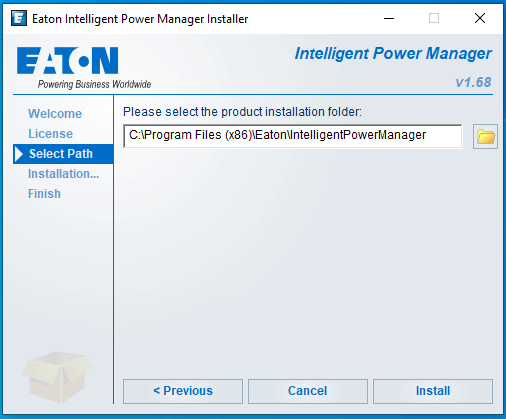
Task: Select the Welcome step in sidebar
Action: click(55, 114)
